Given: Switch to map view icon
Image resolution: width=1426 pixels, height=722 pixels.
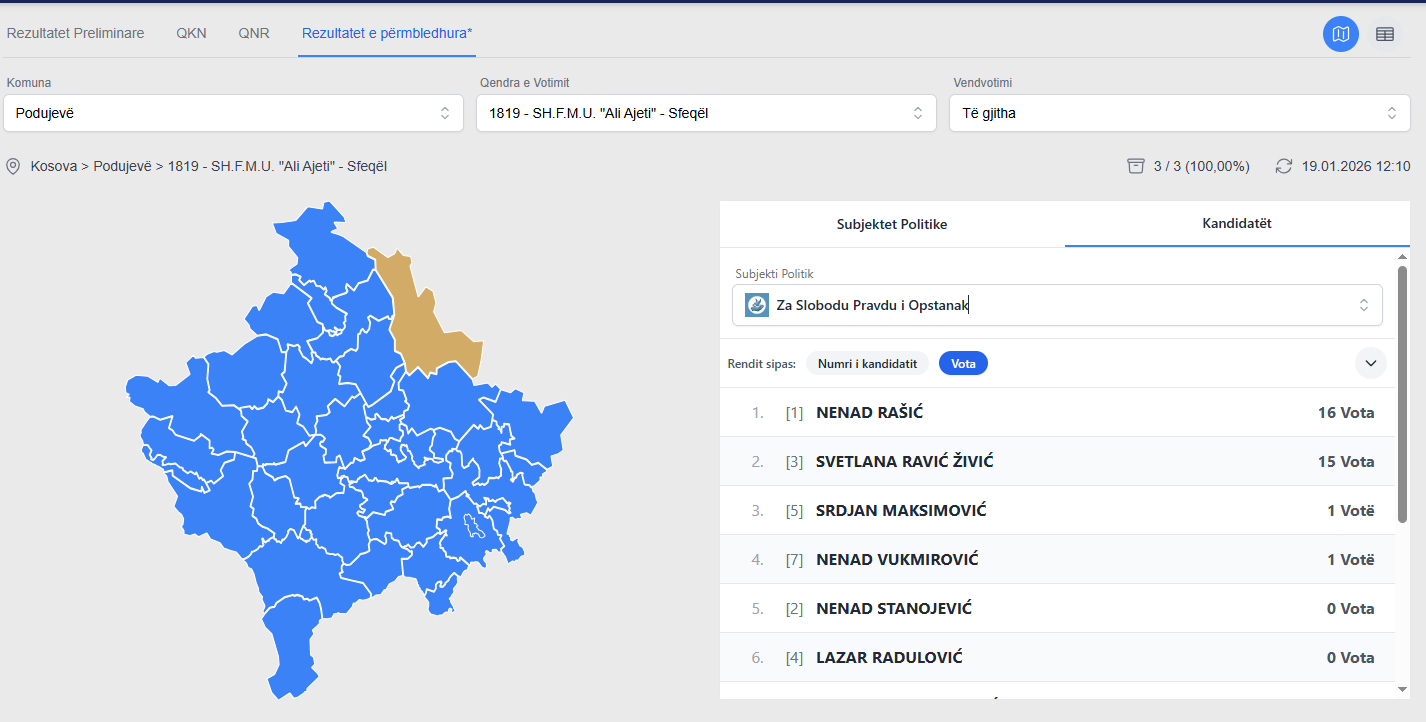Looking at the screenshot, I should [x=1341, y=34].
